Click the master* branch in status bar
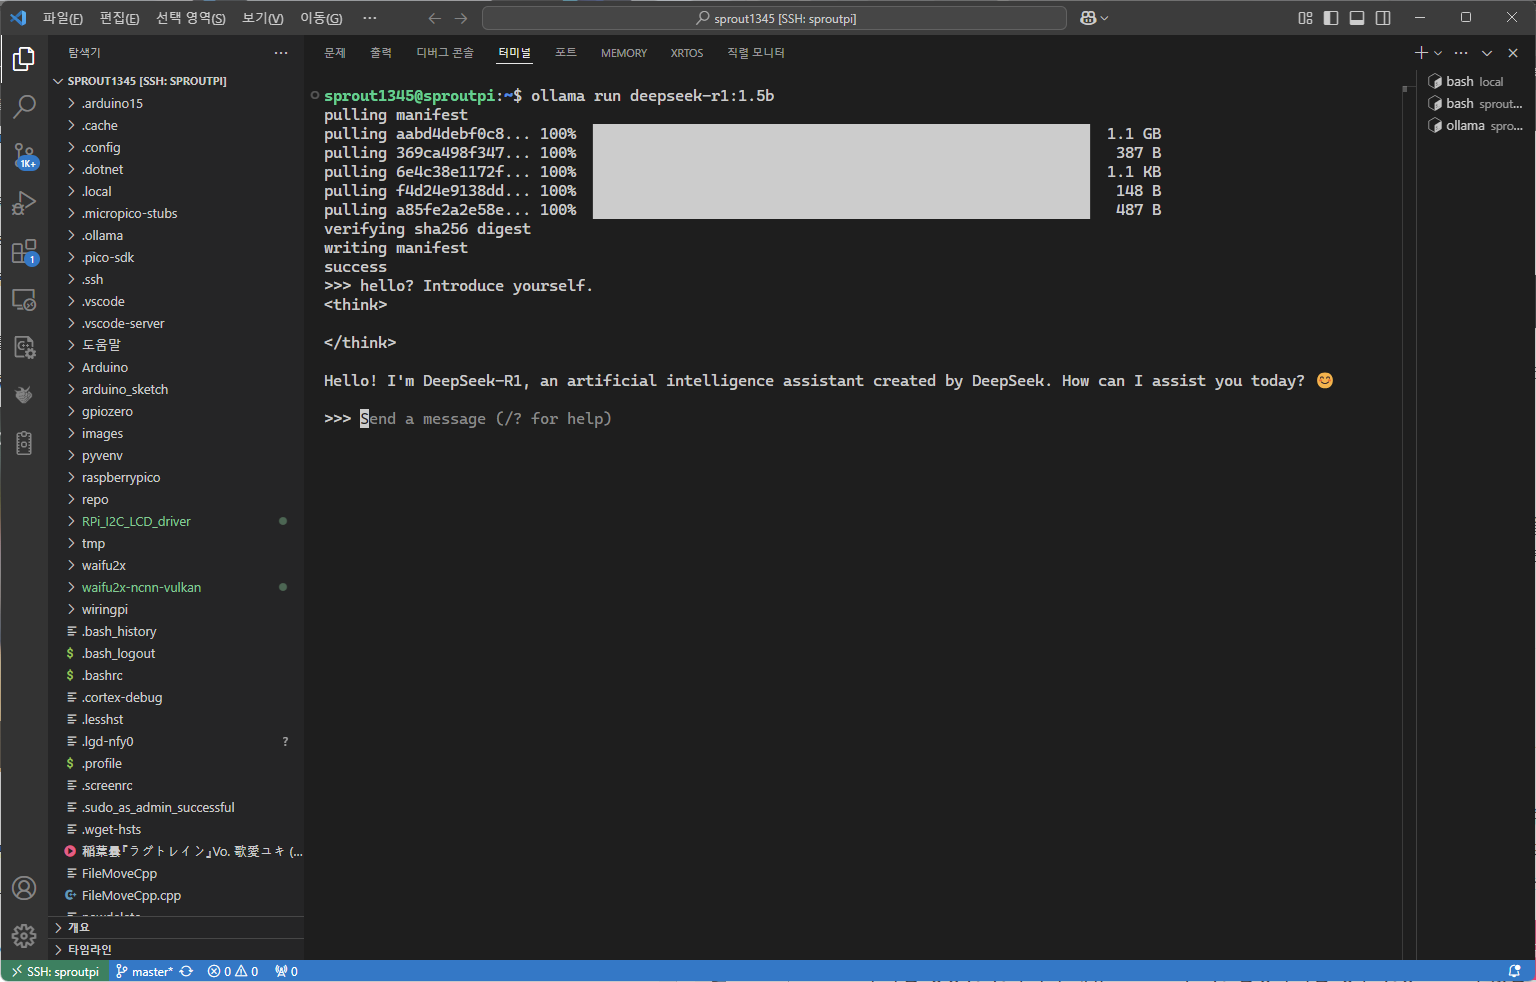Viewport: 1536px width, 982px height. pyautogui.click(x=144, y=971)
